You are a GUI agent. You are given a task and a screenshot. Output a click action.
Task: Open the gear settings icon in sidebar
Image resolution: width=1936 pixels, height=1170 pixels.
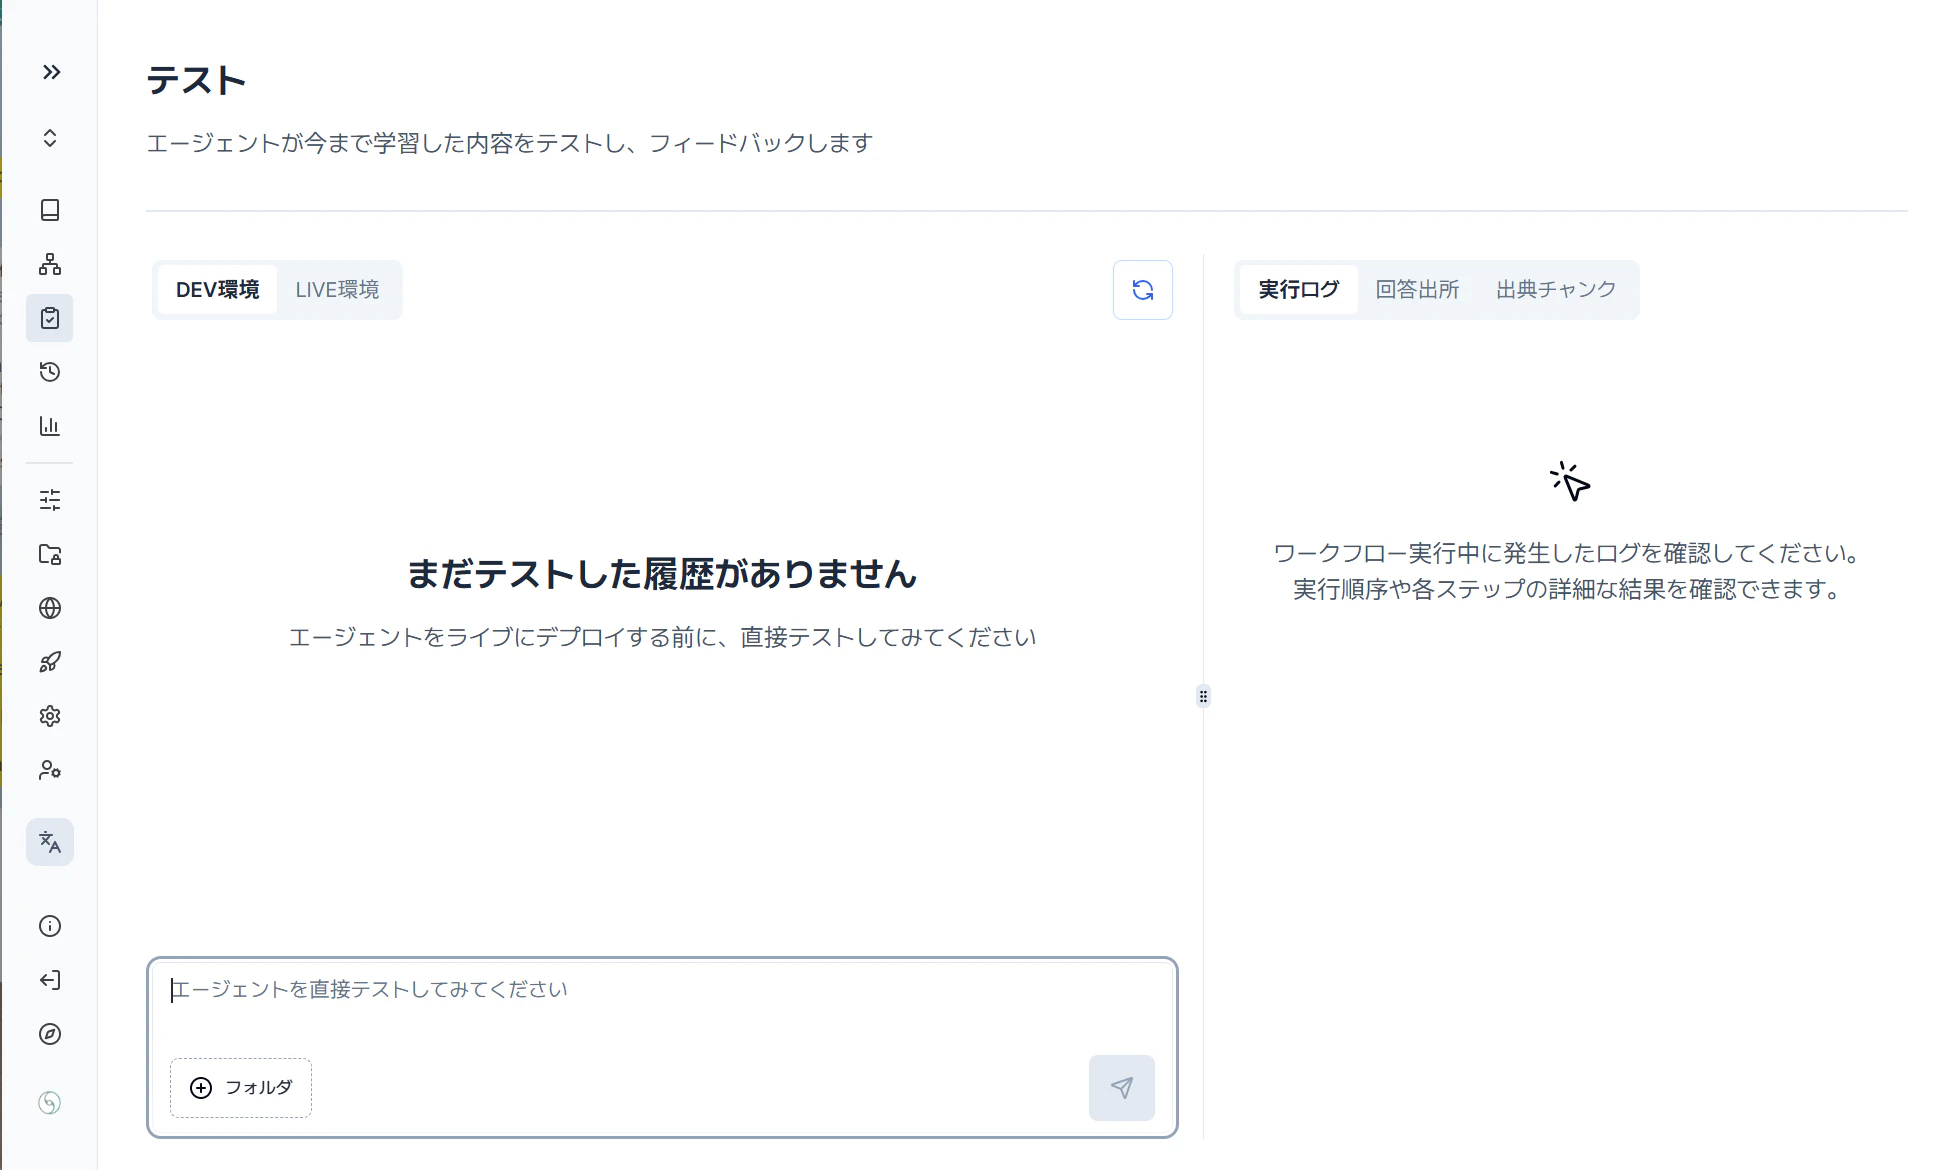point(50,716)
